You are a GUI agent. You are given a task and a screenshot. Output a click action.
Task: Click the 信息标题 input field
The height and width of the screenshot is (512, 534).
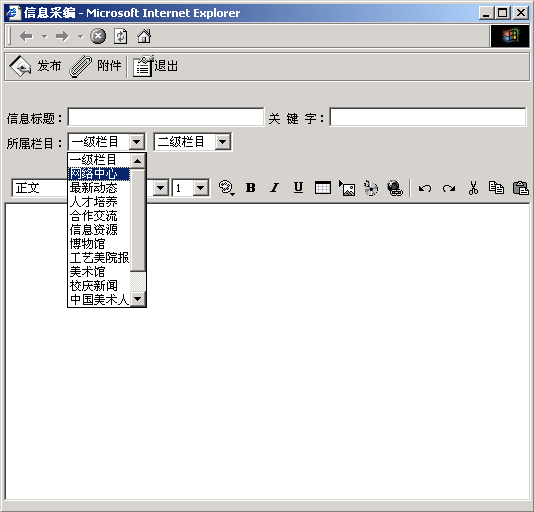166,117
